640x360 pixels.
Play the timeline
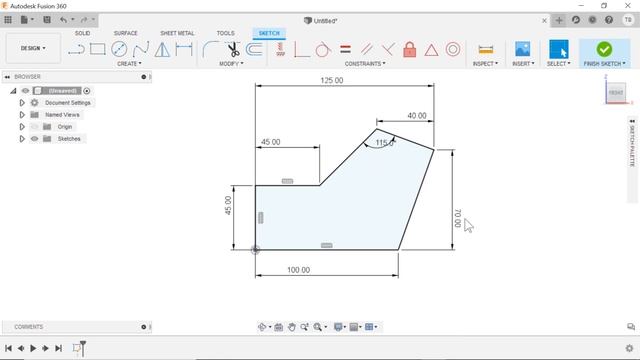coord(33,348)
